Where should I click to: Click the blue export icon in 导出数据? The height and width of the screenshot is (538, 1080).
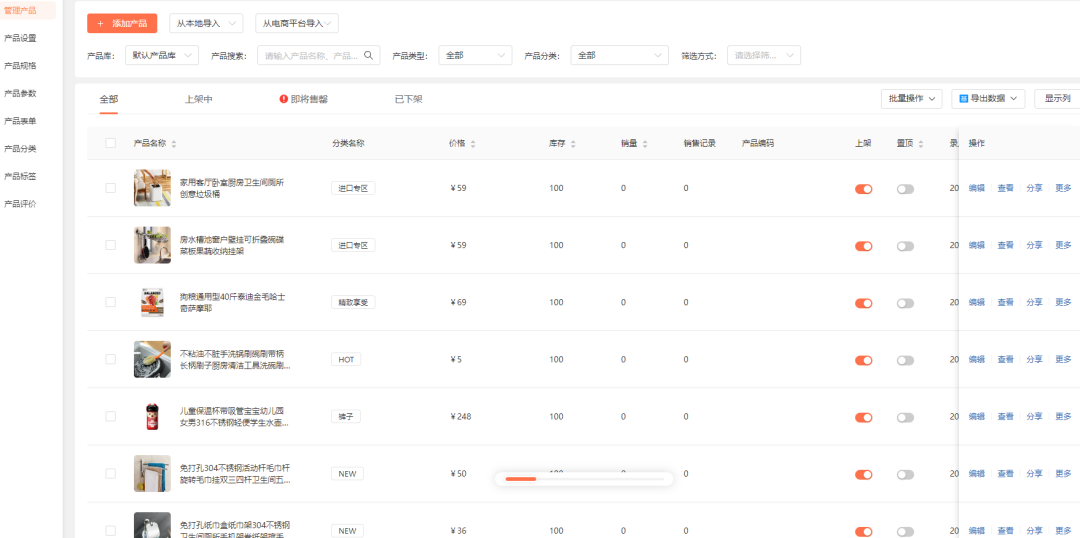click(x=964, y=99)
